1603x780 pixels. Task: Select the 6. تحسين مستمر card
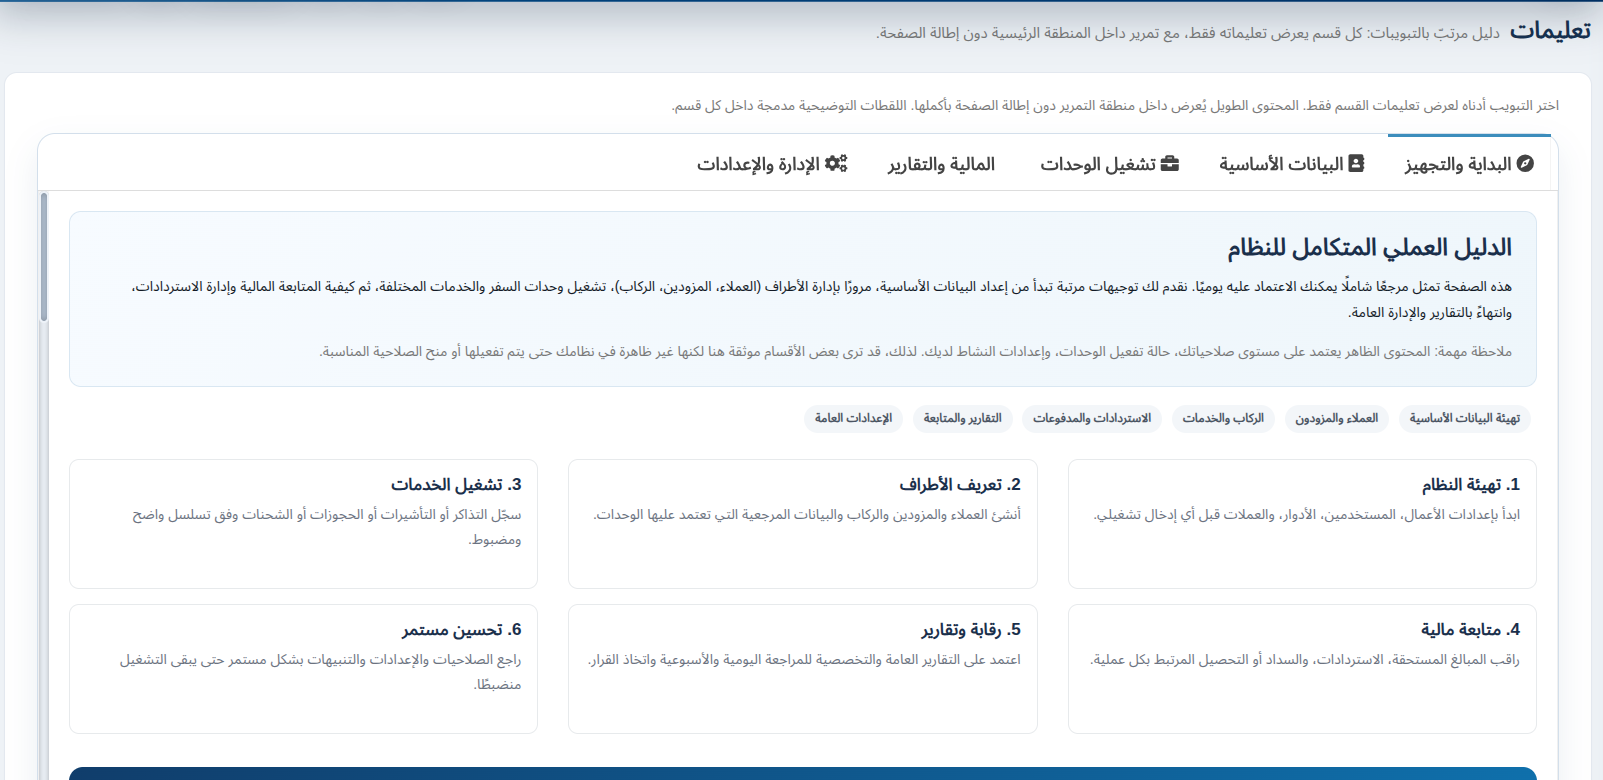(x=303, y=668)
